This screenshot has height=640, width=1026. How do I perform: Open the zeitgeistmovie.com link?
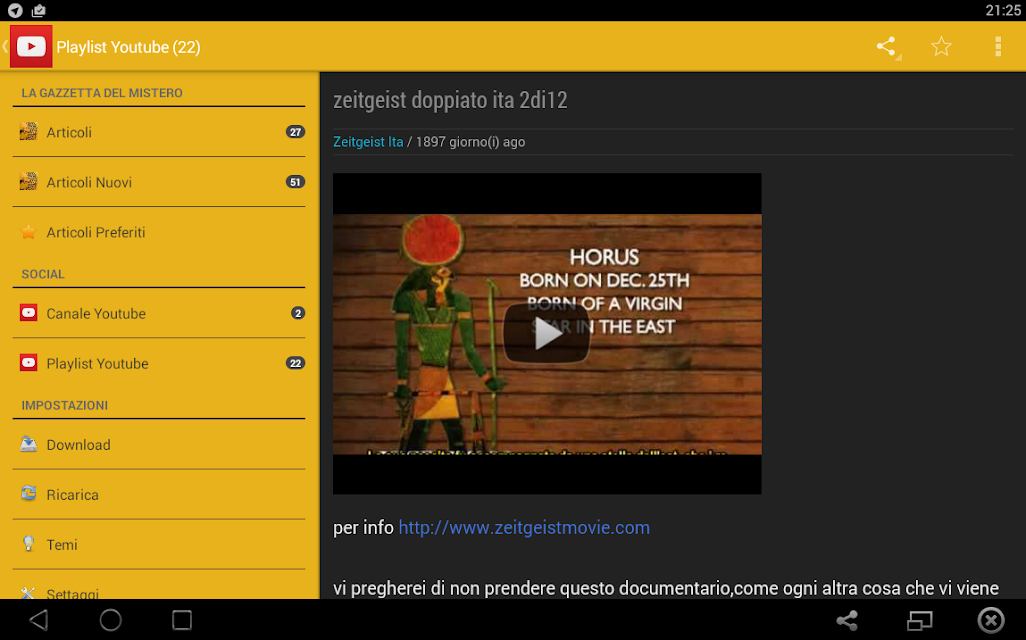click(524, 527)
